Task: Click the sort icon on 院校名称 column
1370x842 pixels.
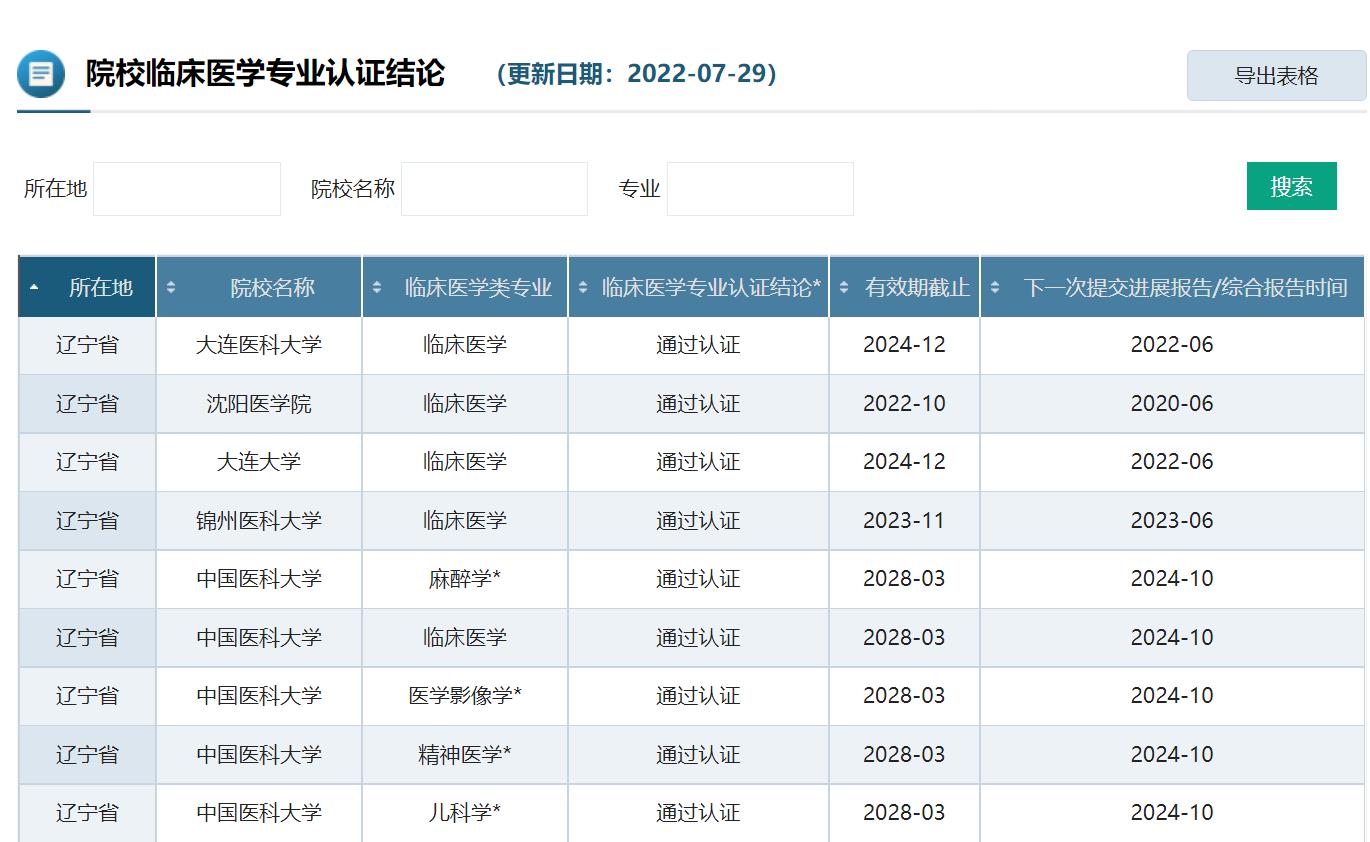Action: 169,286
